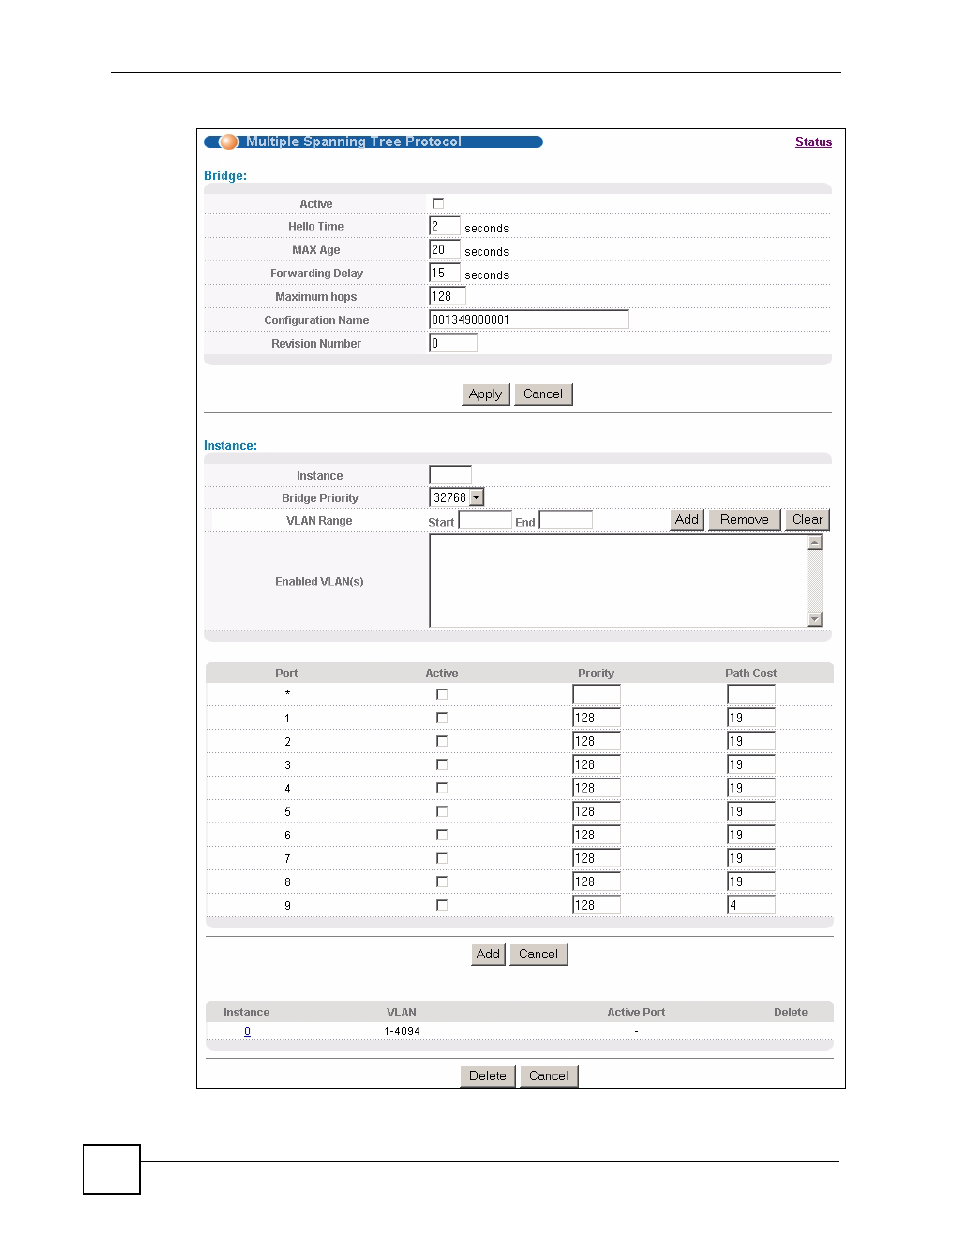Click the VLAN Range Start field
The height and width of the screenshot is (1235, 954).
485,520
